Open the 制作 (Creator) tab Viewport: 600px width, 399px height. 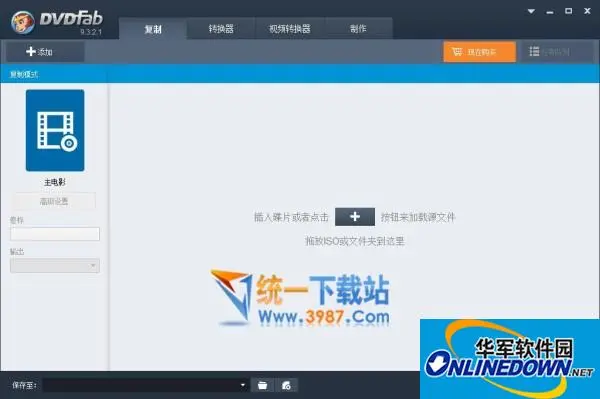(x=358, y=29)
